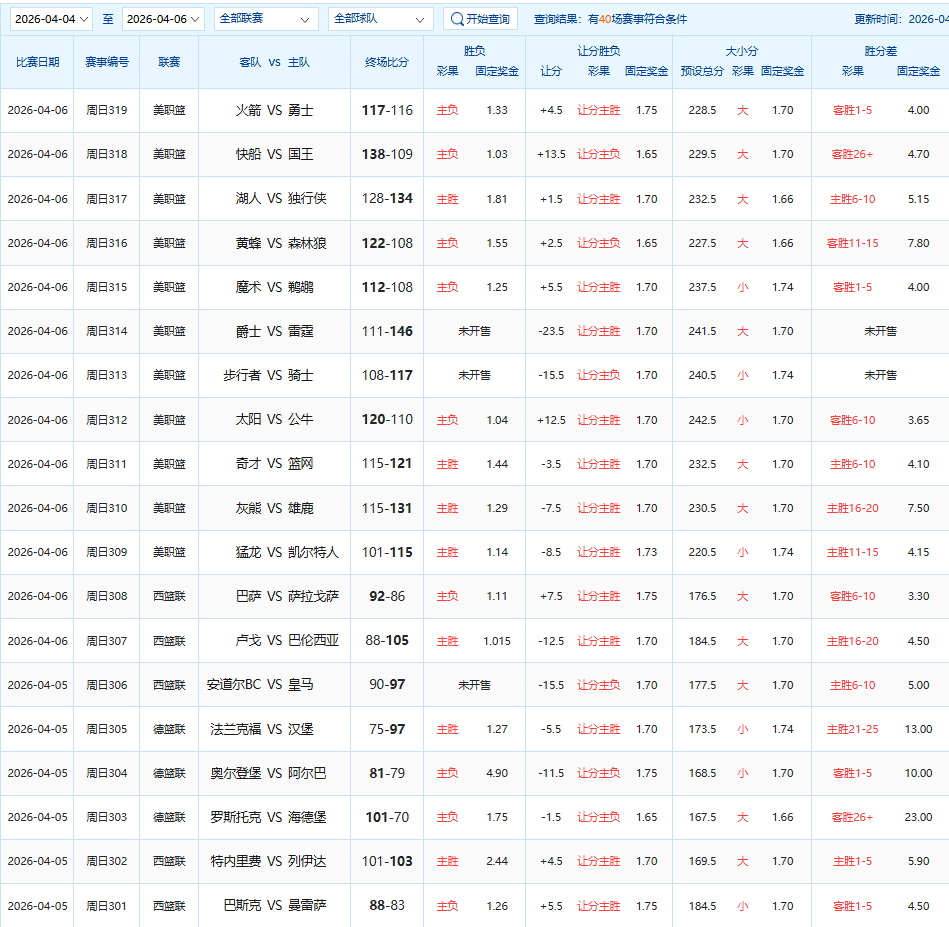Click 未开售 in 爵士 VS 雷霆 row
The width and height of the screenshot is (949, 927).
(474, 331)
